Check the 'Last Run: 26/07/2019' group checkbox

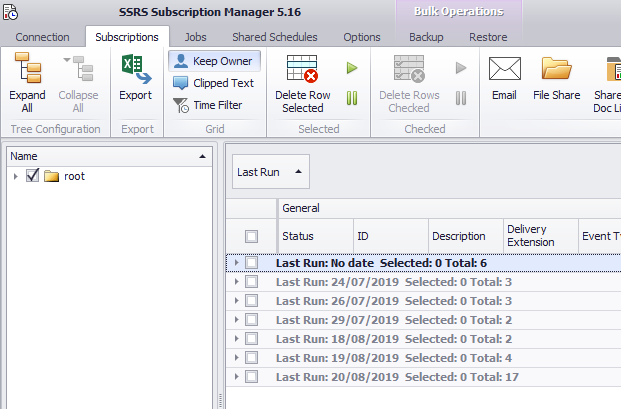pyautogui.click(x=251, y=301)
